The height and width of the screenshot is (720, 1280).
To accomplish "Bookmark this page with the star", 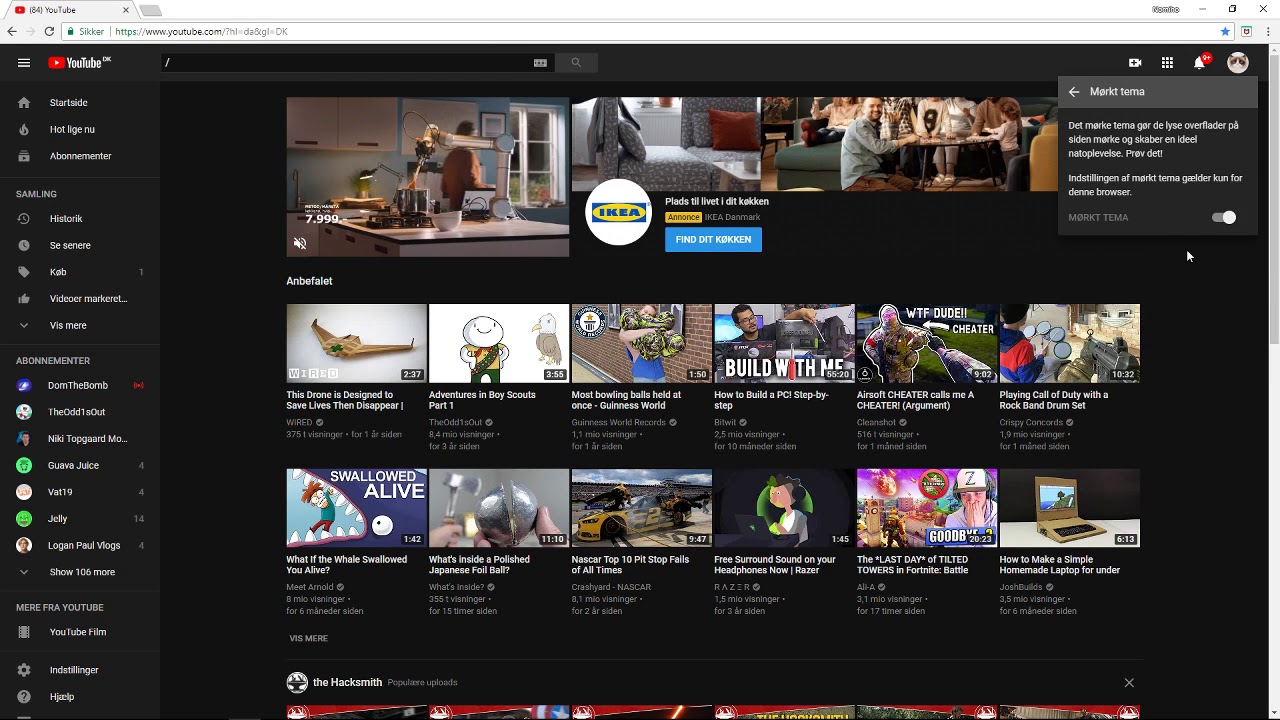I will coord(1225,32).
